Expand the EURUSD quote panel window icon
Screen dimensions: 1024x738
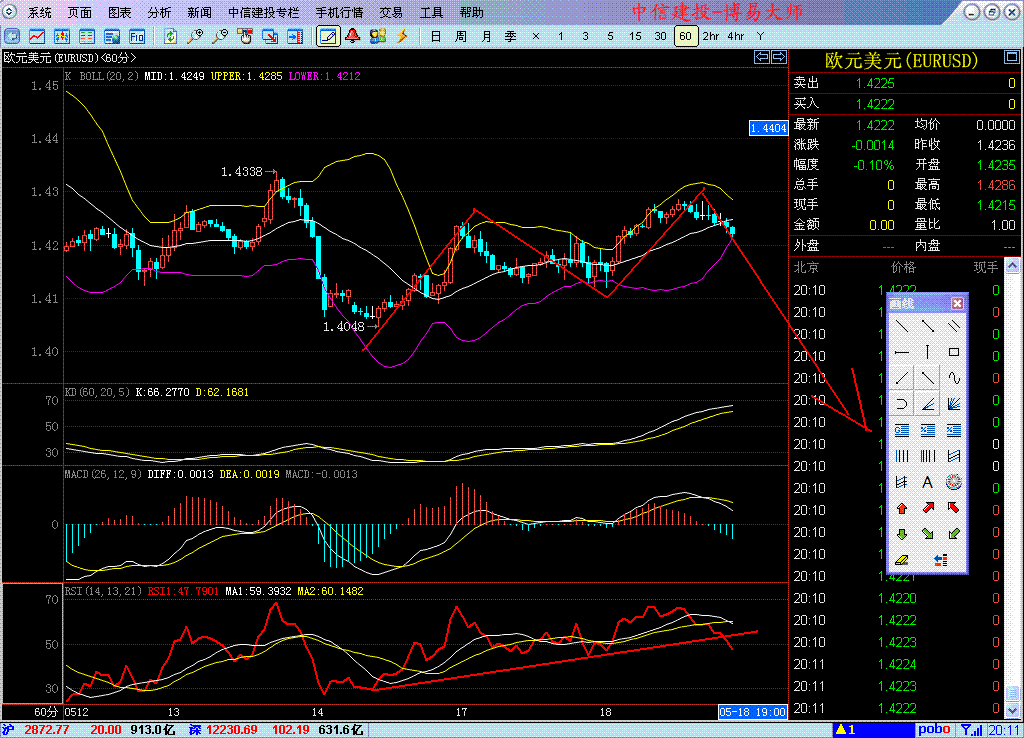point(1012,58)
